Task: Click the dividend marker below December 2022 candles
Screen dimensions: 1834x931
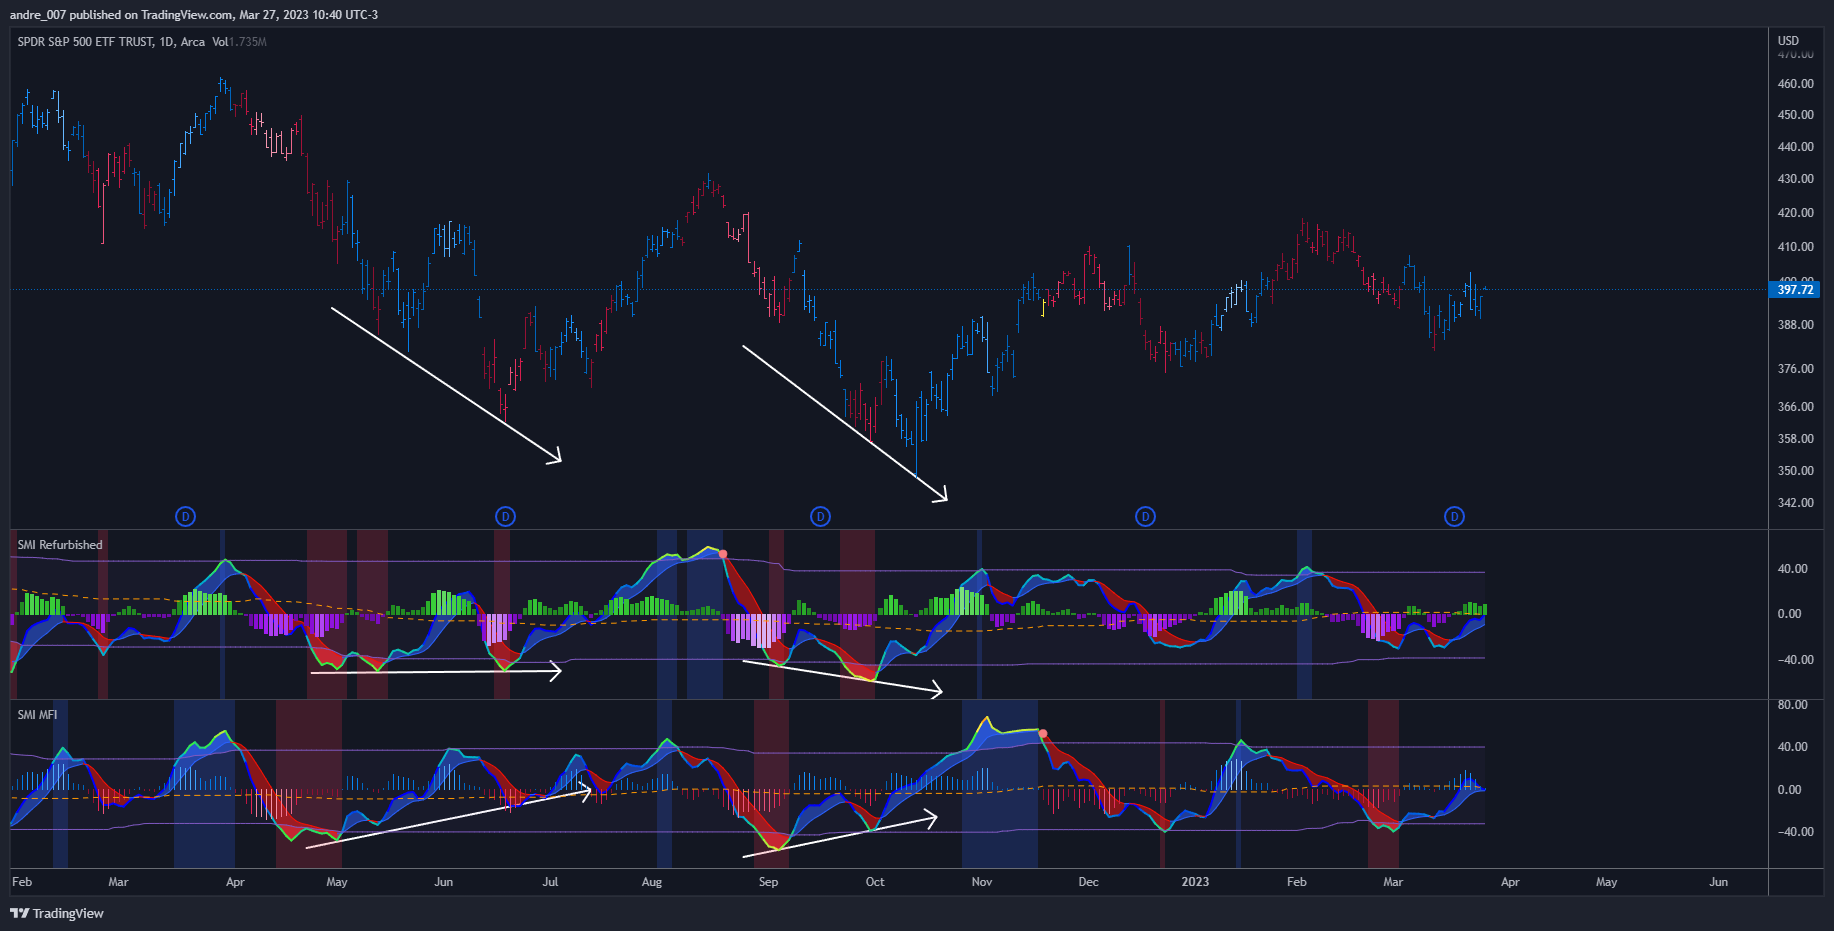Action: coord(1145,516)
